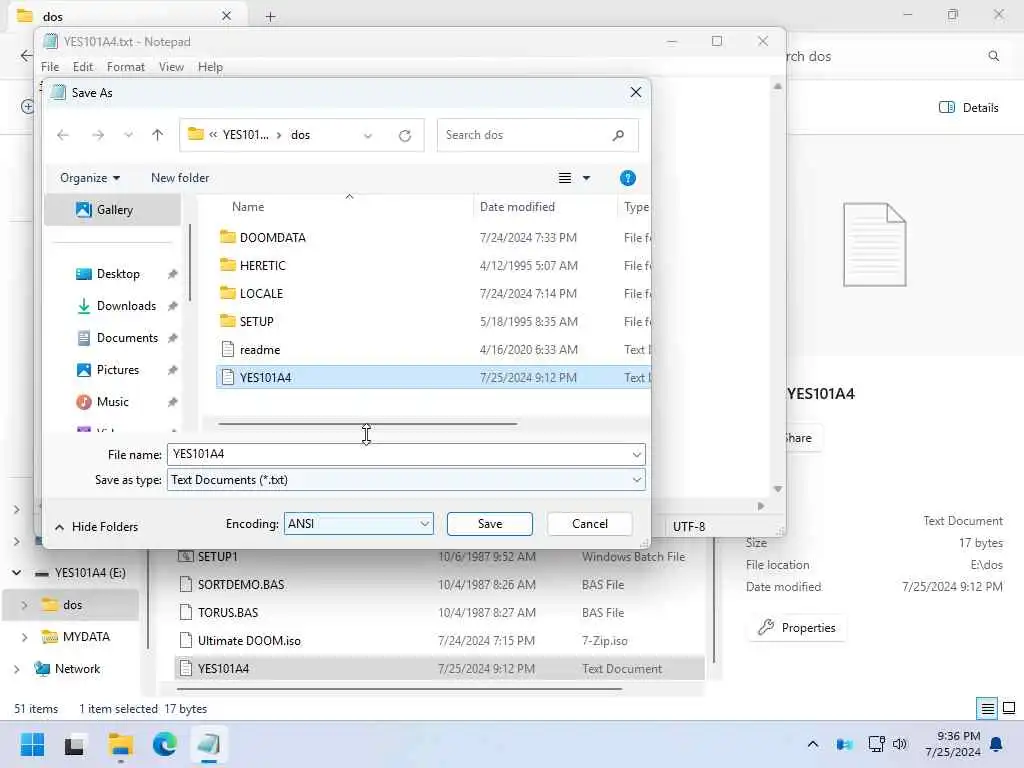Viewport: 1024px width, 768px height.
Task: Create a New folder
Action: click(180, 178)
